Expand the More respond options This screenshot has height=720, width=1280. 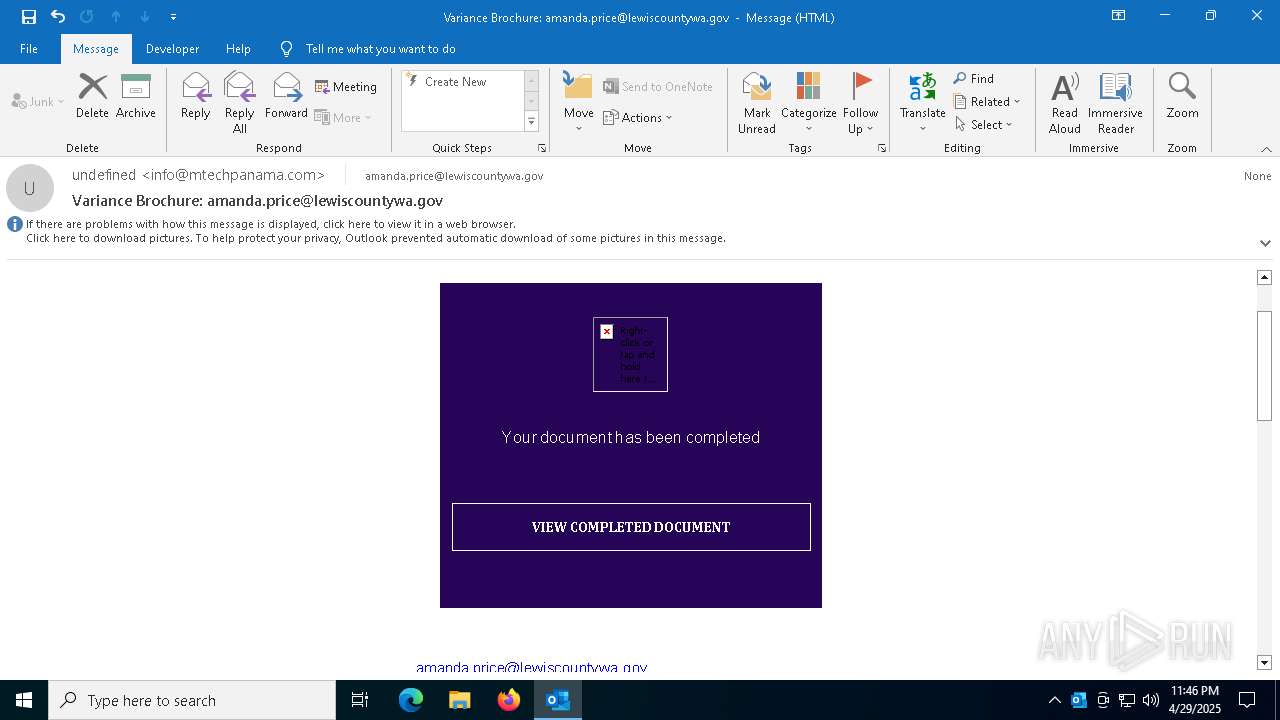click(343, 117)
